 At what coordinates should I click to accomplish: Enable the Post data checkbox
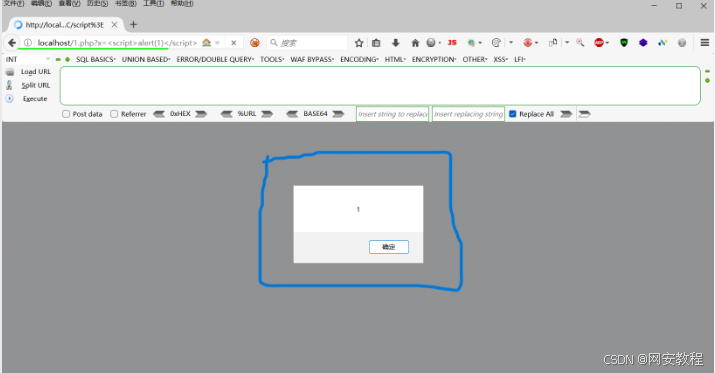click(66, 114)
